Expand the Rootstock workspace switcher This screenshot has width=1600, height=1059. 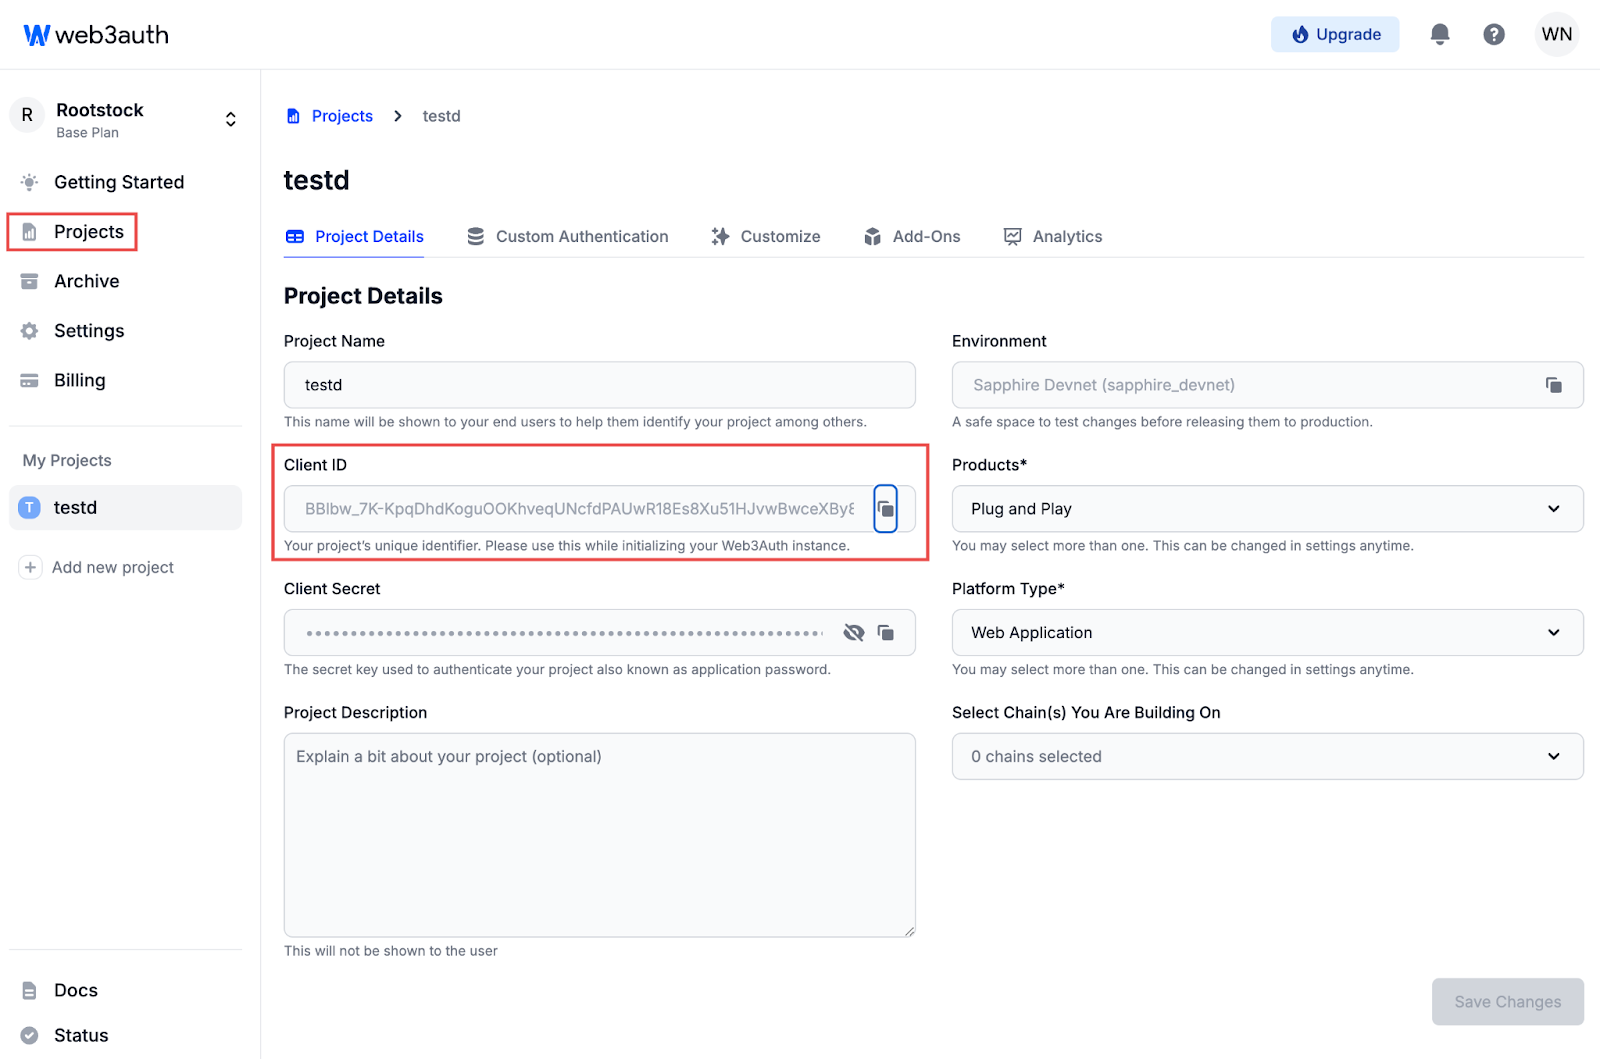coord(230,120)
